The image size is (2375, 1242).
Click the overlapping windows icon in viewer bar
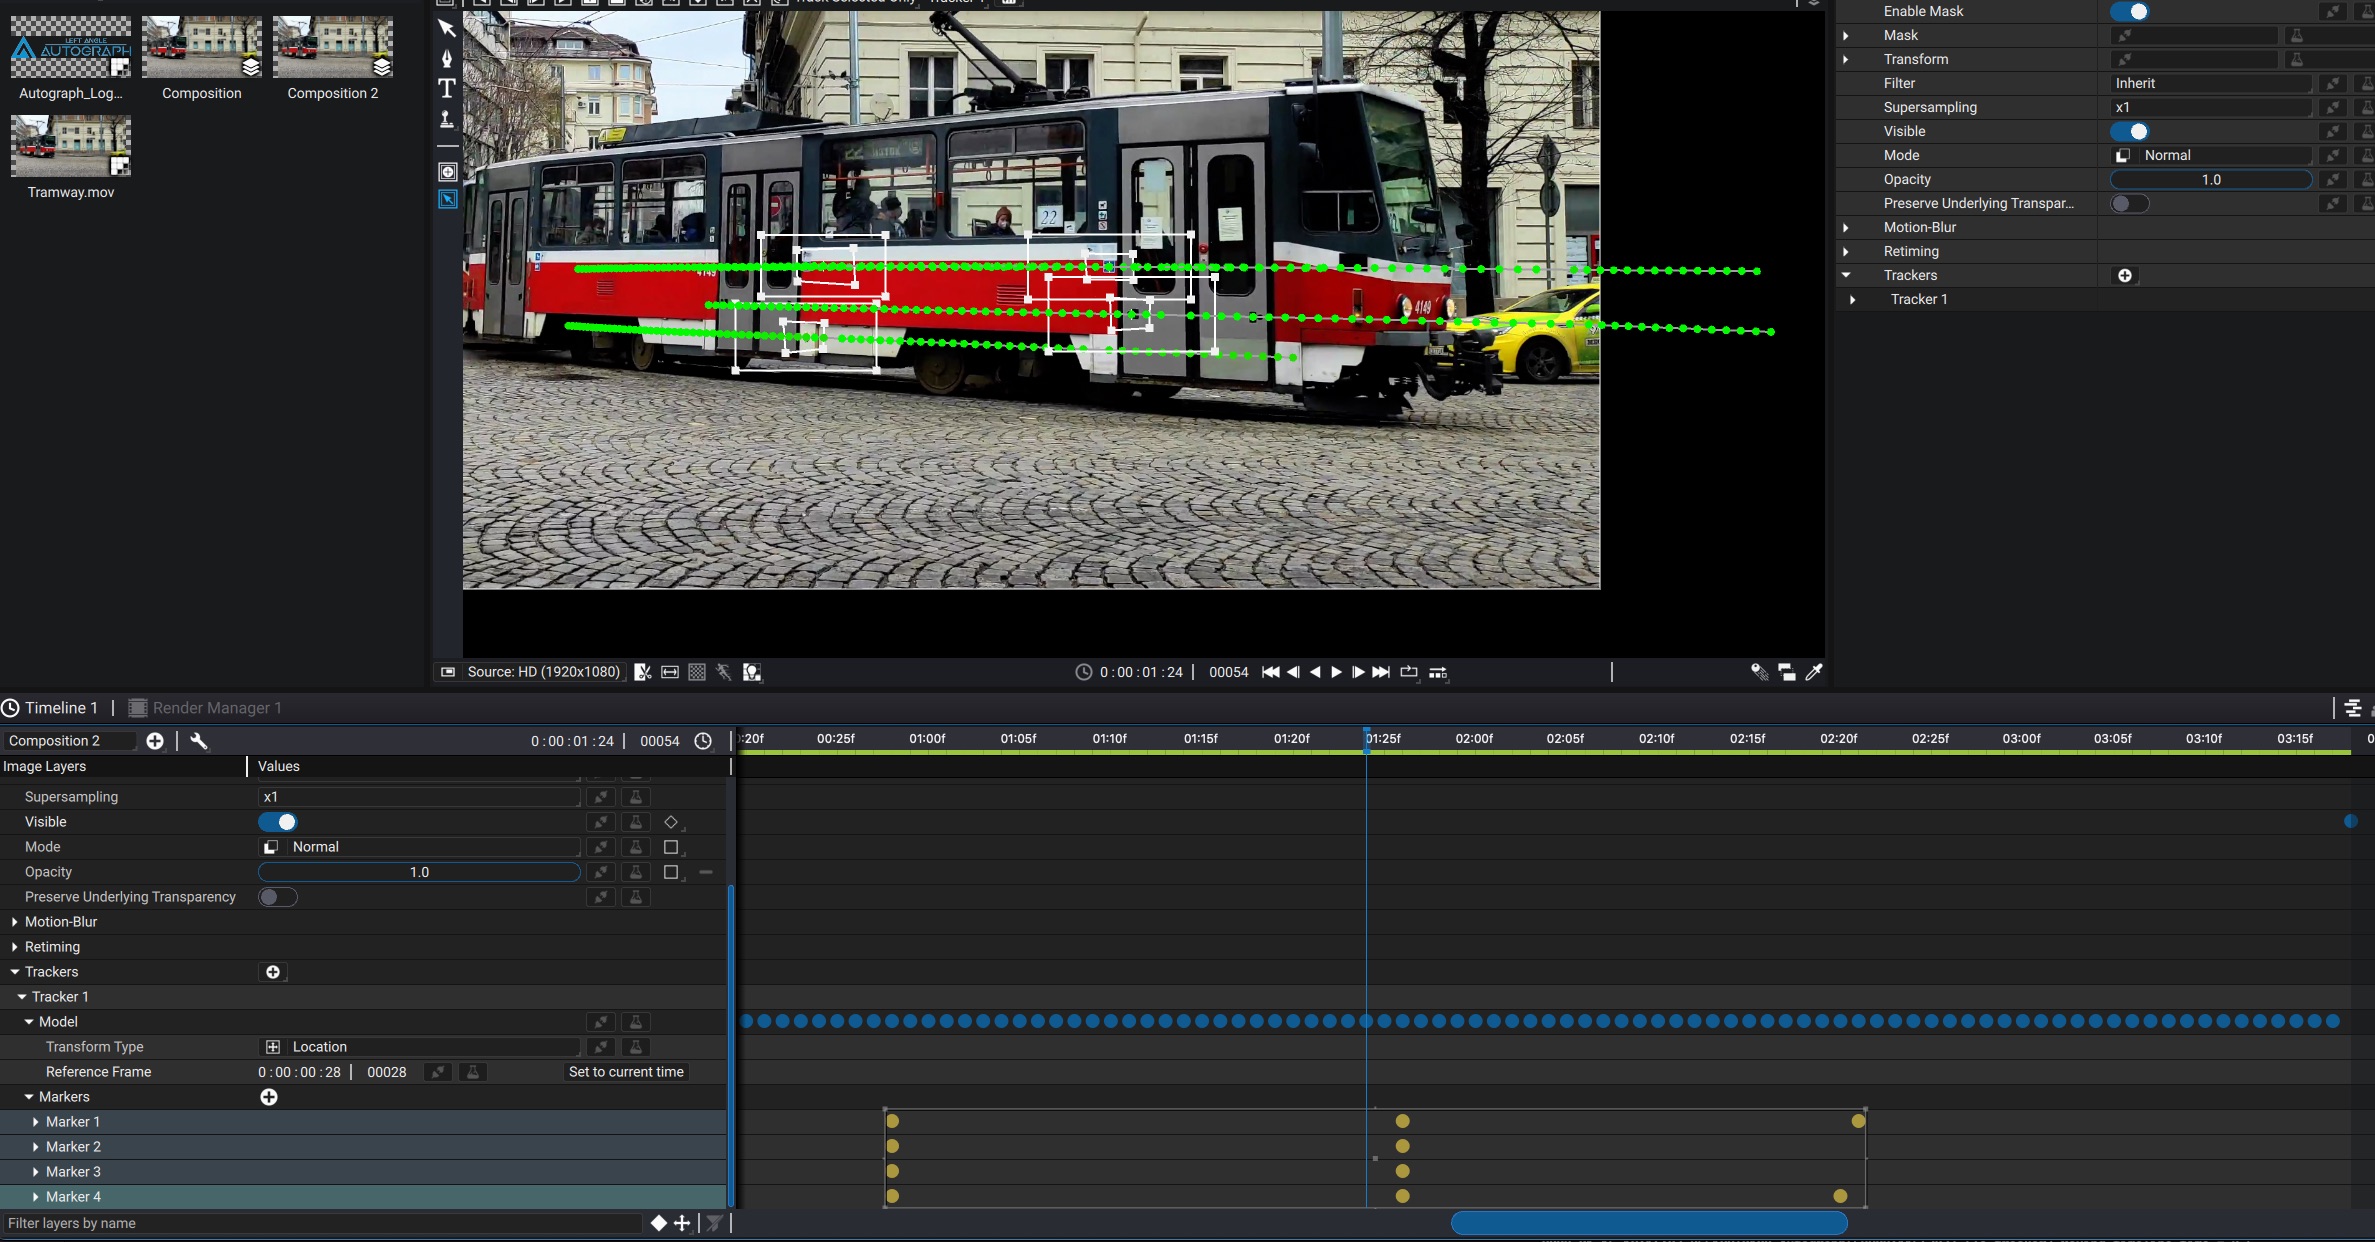pos(1787,672)
